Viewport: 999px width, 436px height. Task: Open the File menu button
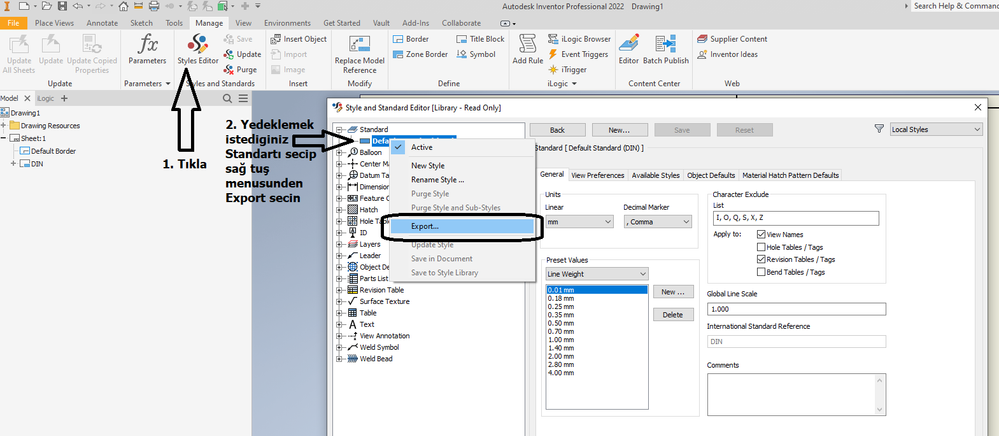pos(13,23)
